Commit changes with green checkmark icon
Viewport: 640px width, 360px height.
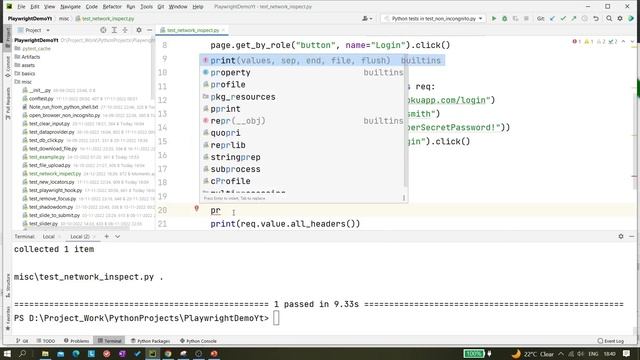click(x=563, y=18)
